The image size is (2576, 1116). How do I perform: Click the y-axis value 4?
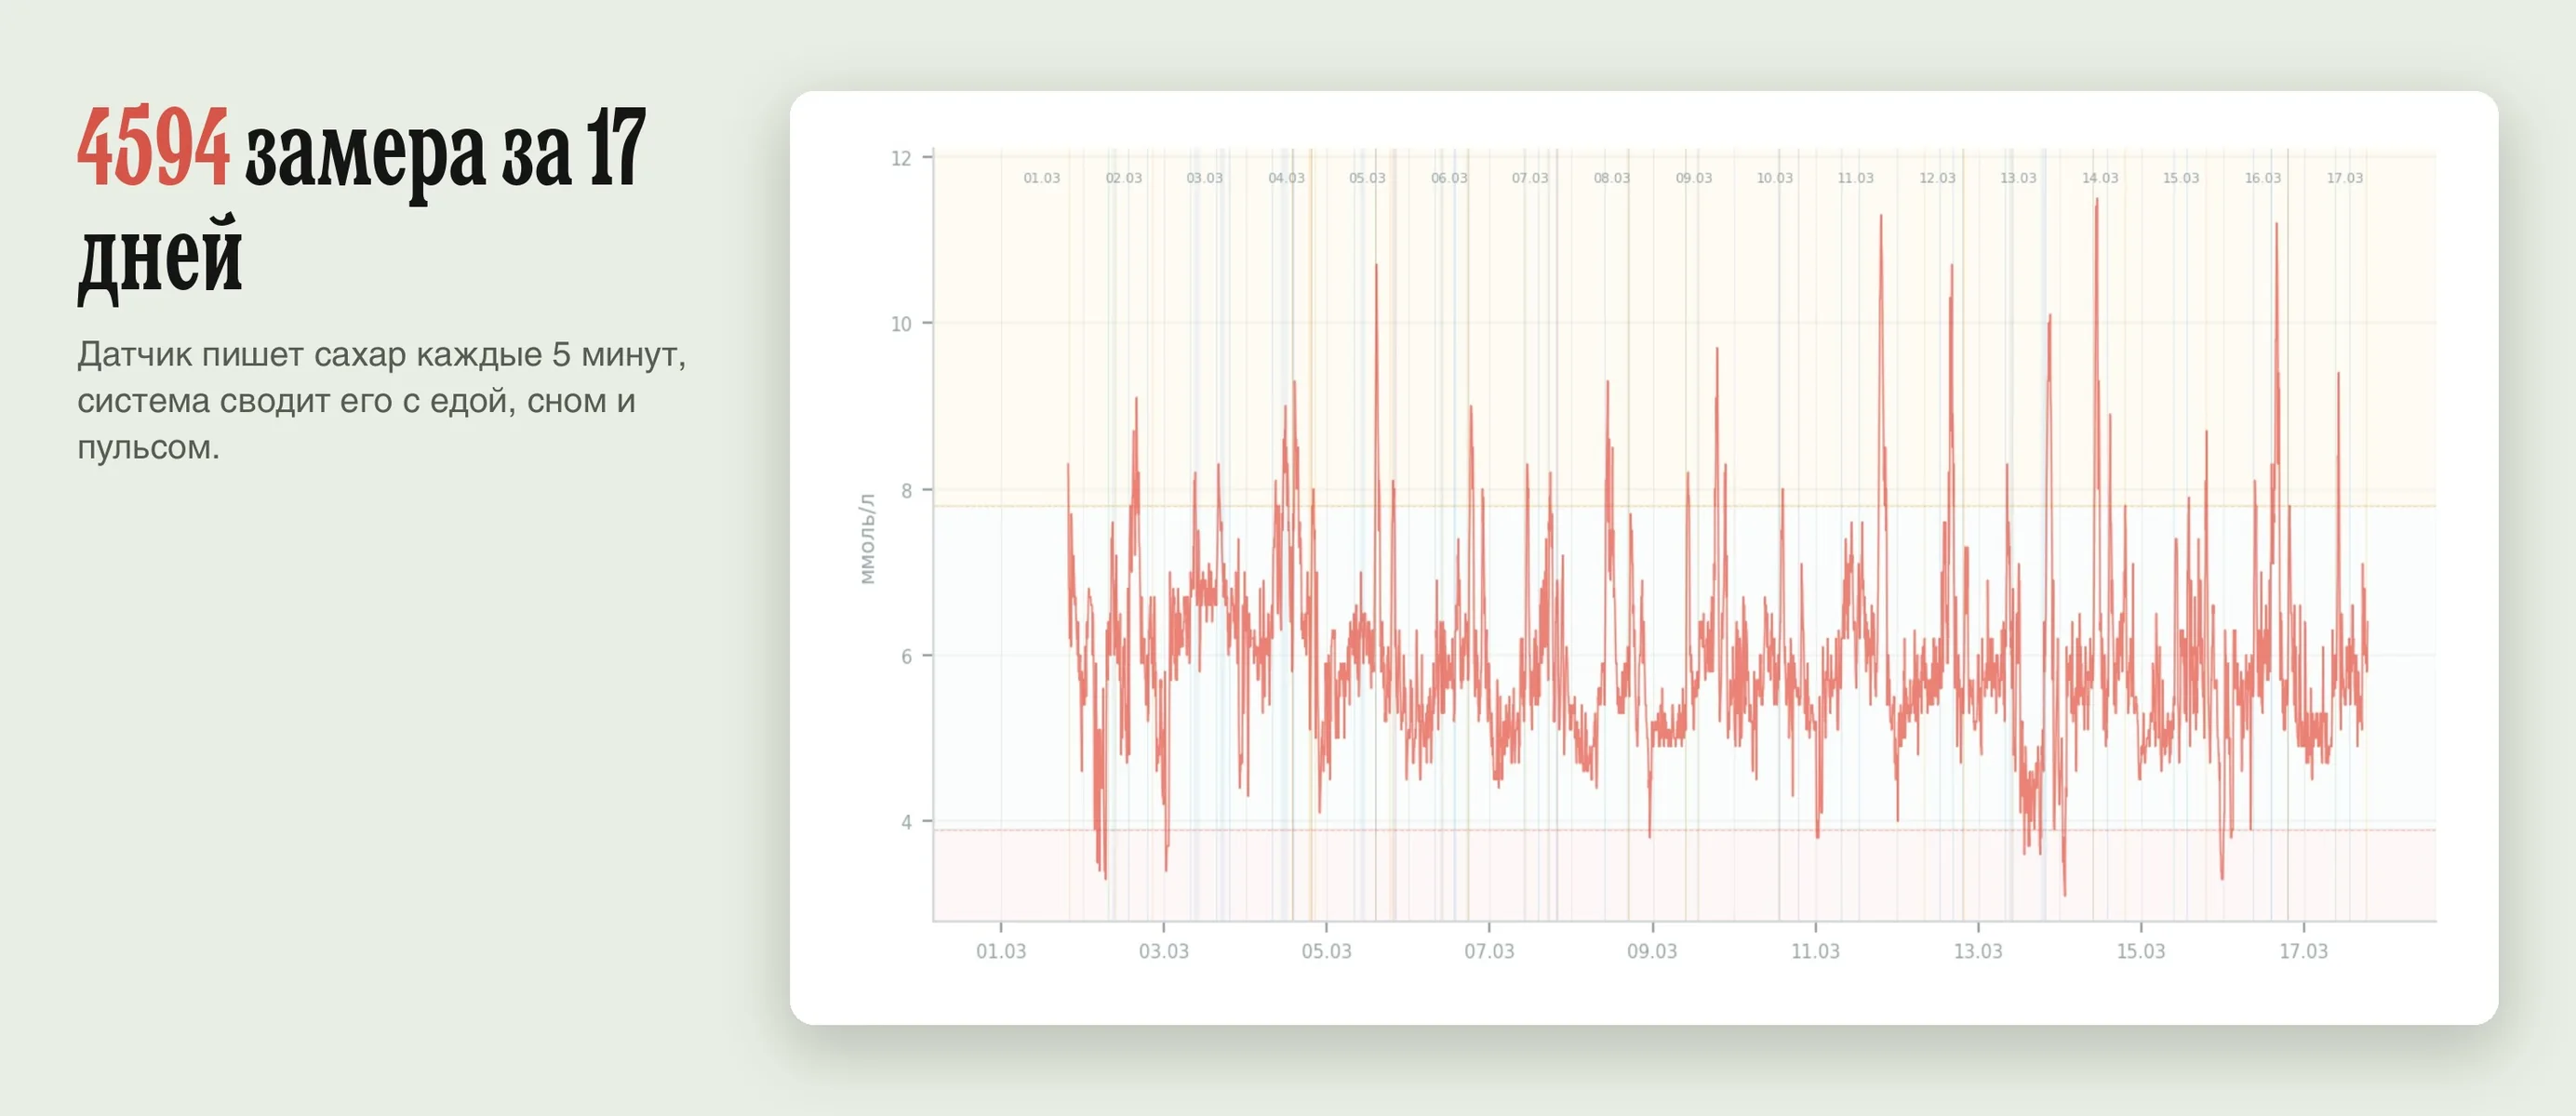(906, 822)
